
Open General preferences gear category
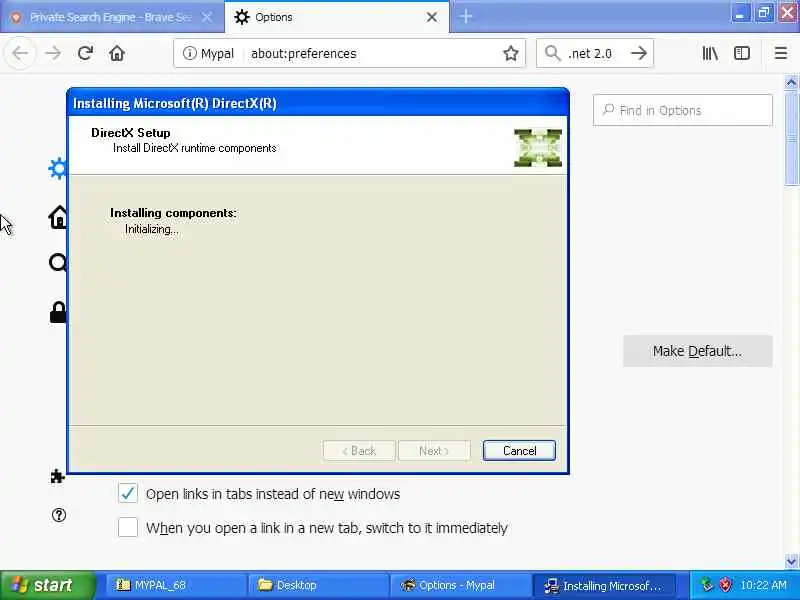pos(58,168)
